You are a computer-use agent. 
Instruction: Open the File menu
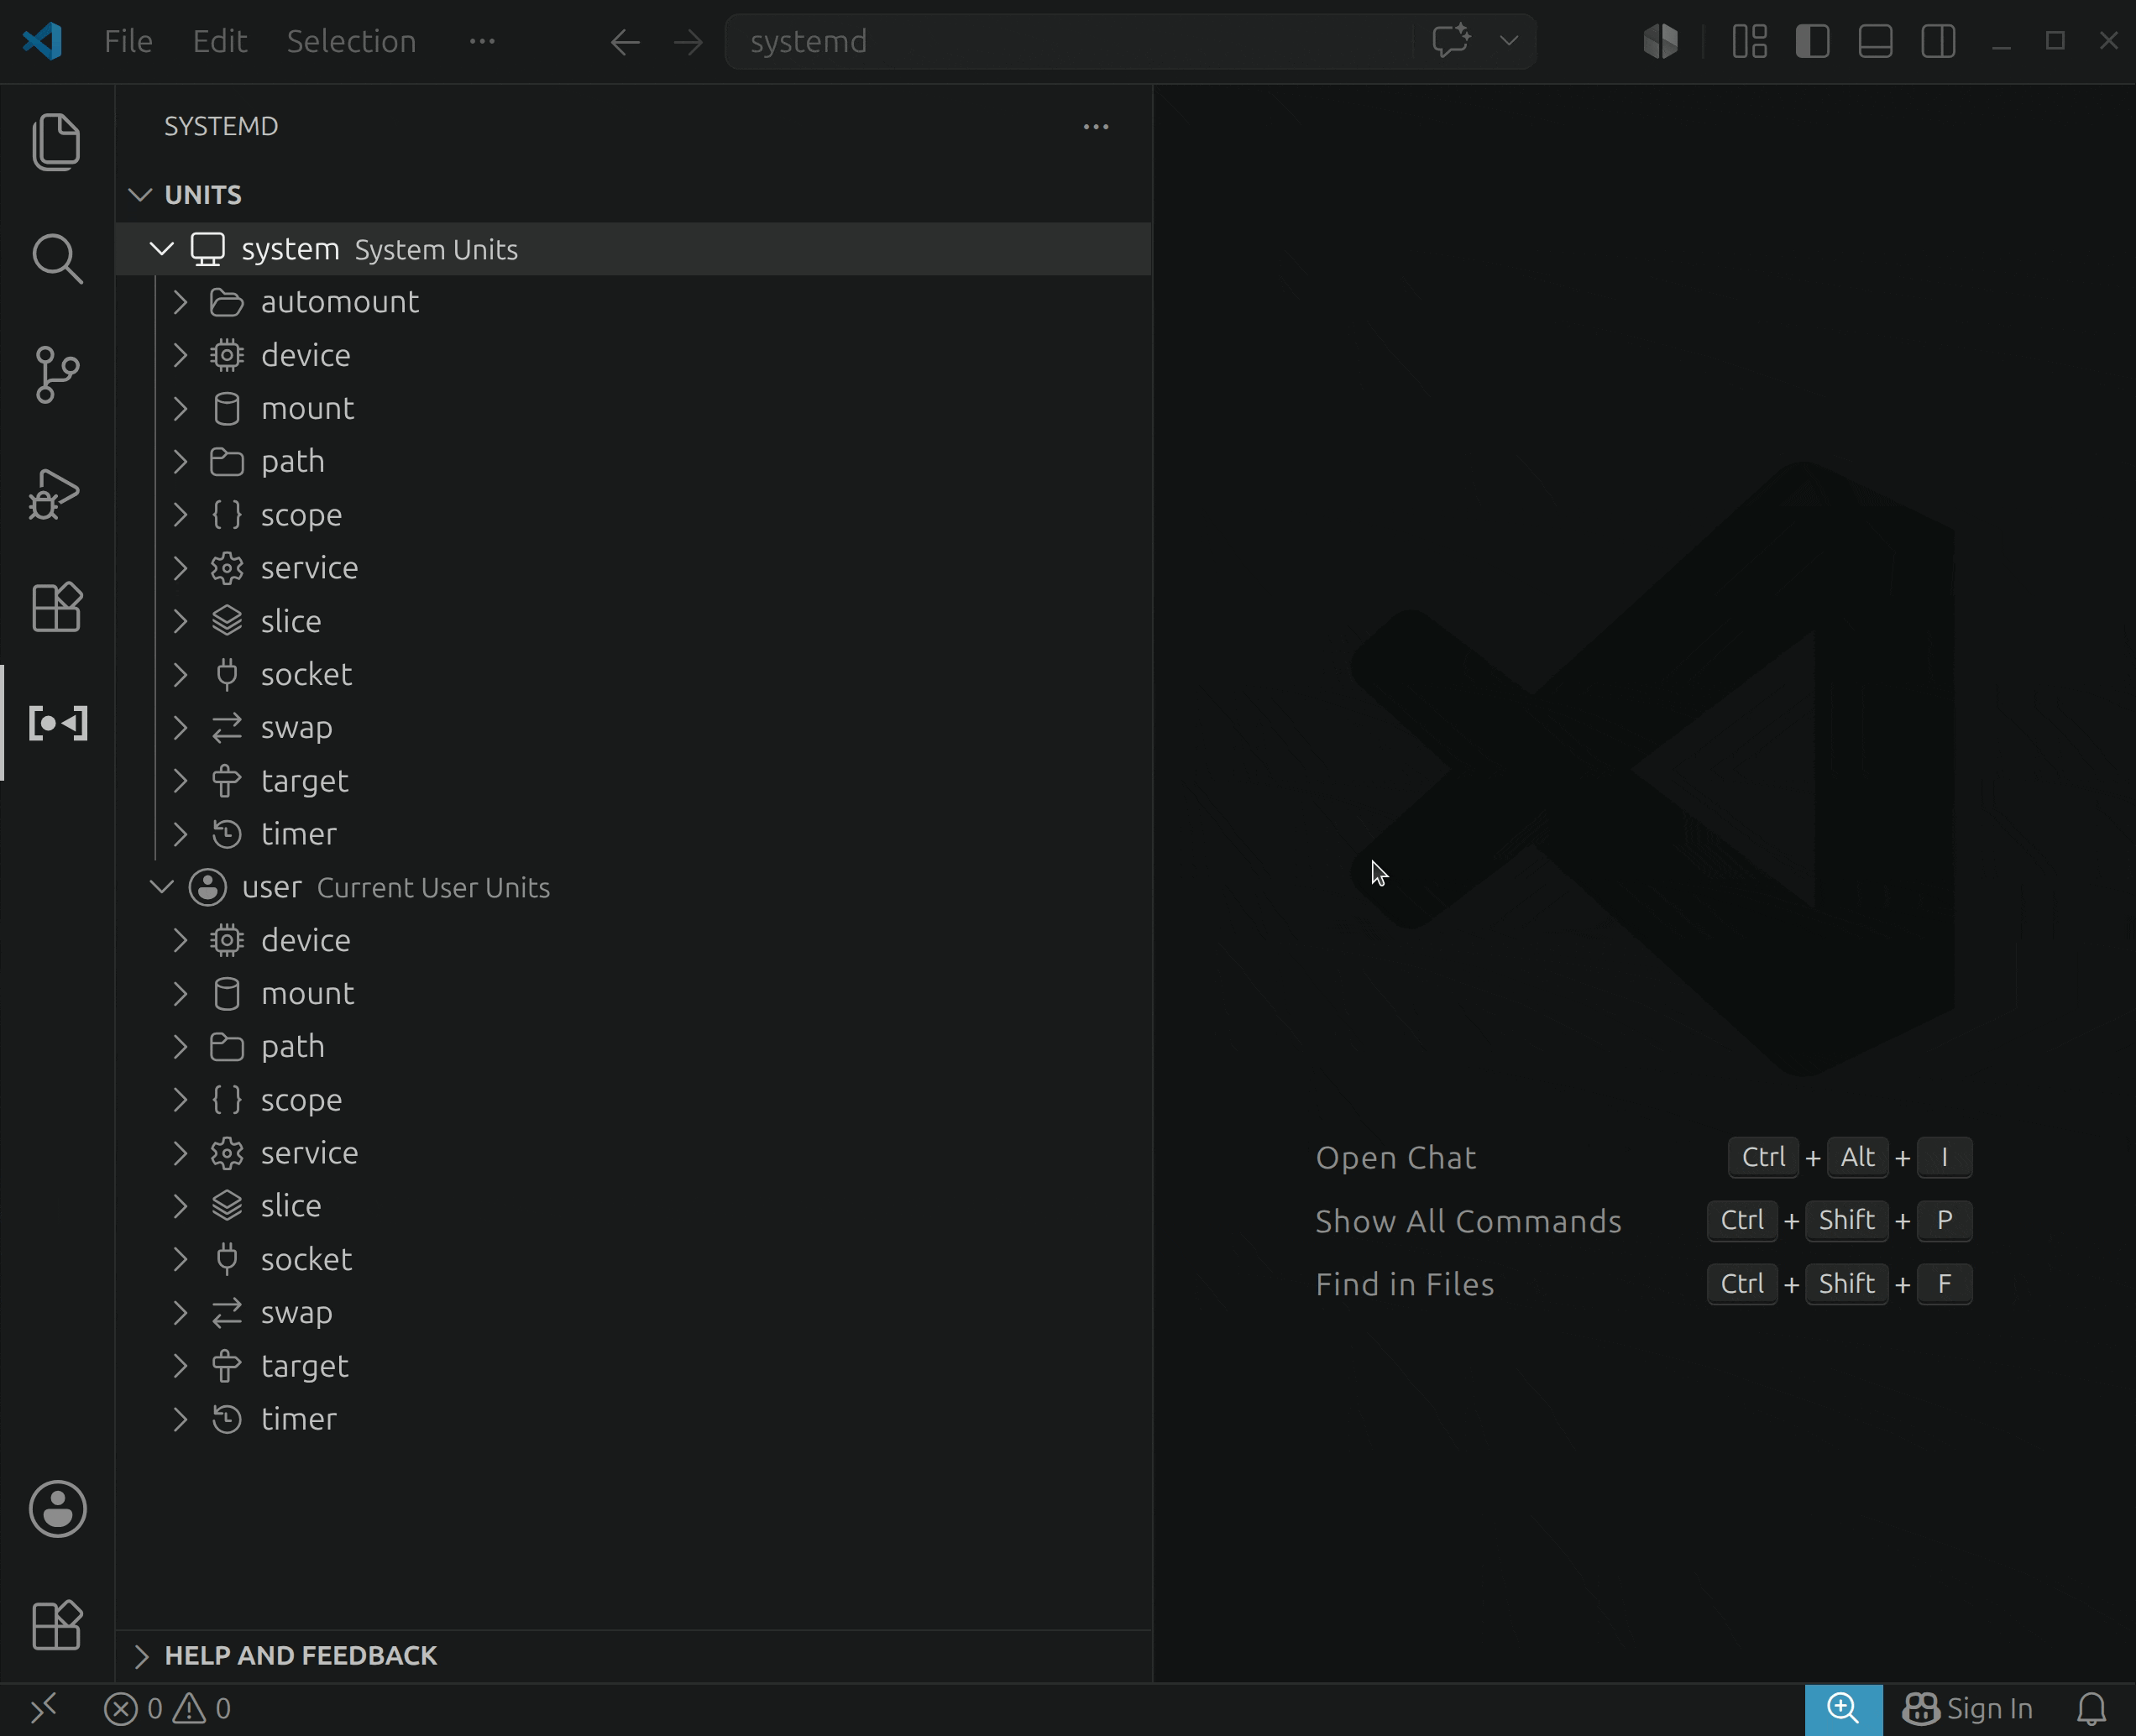tap(128, 41)
